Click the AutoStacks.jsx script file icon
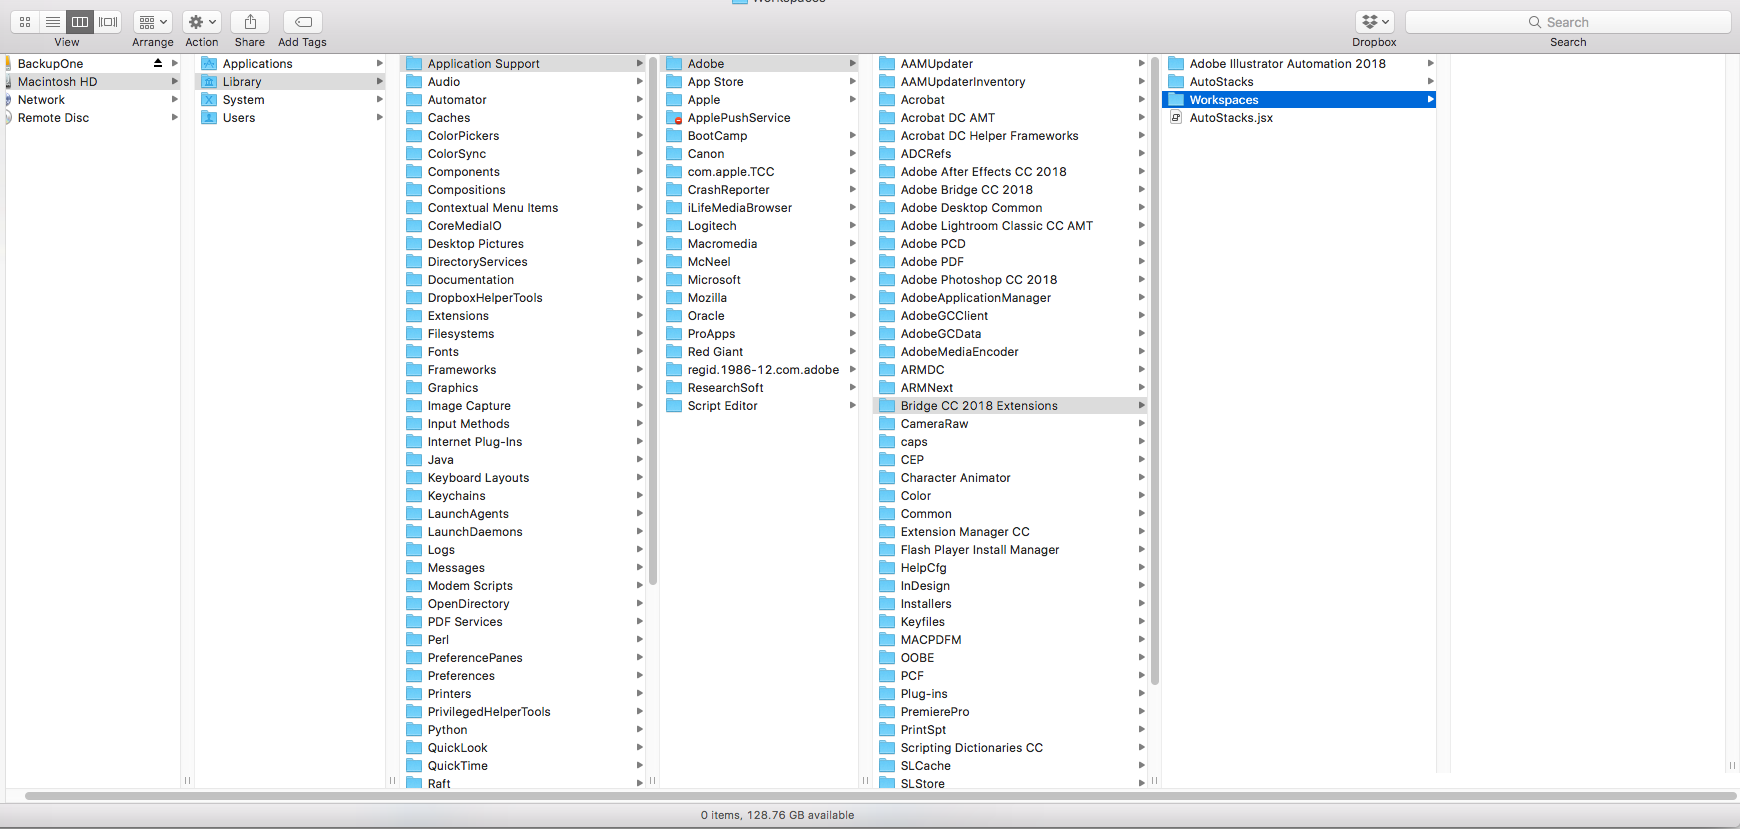This screenshot has height=829, width=1740. tap(1176, 118)
